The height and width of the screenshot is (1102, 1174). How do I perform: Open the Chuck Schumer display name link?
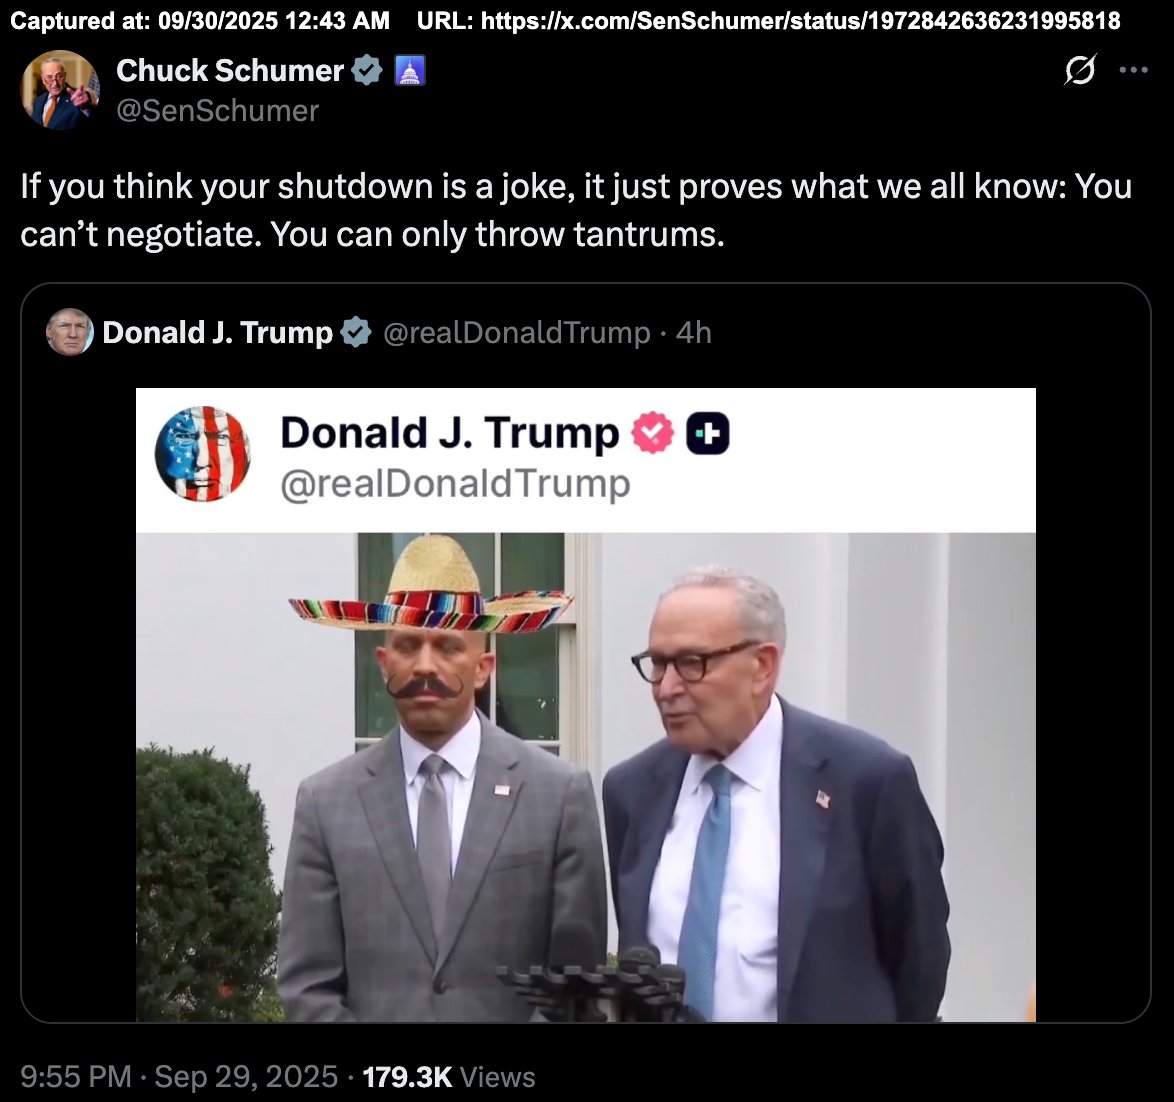point(230,70)
